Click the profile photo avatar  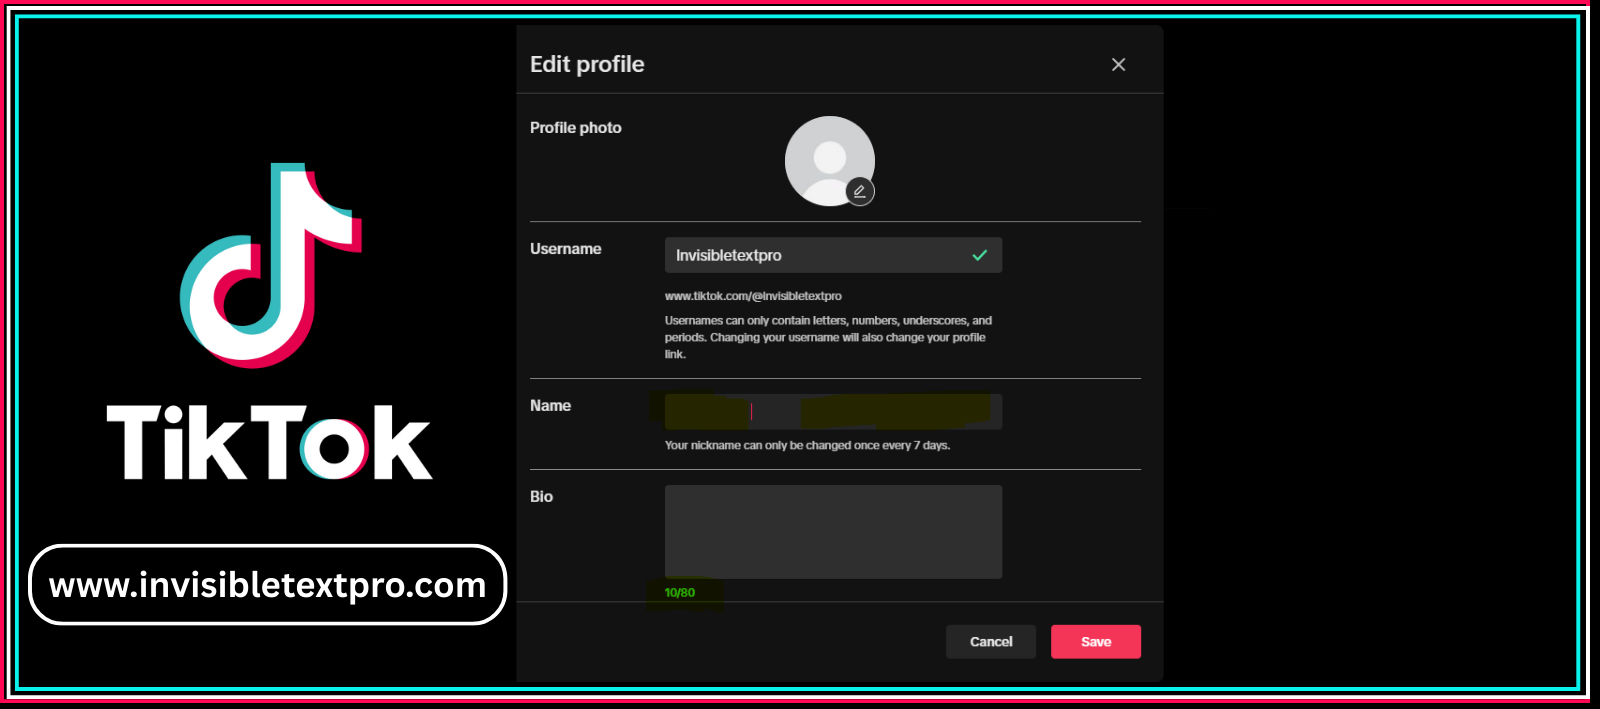tap(829, 161)
